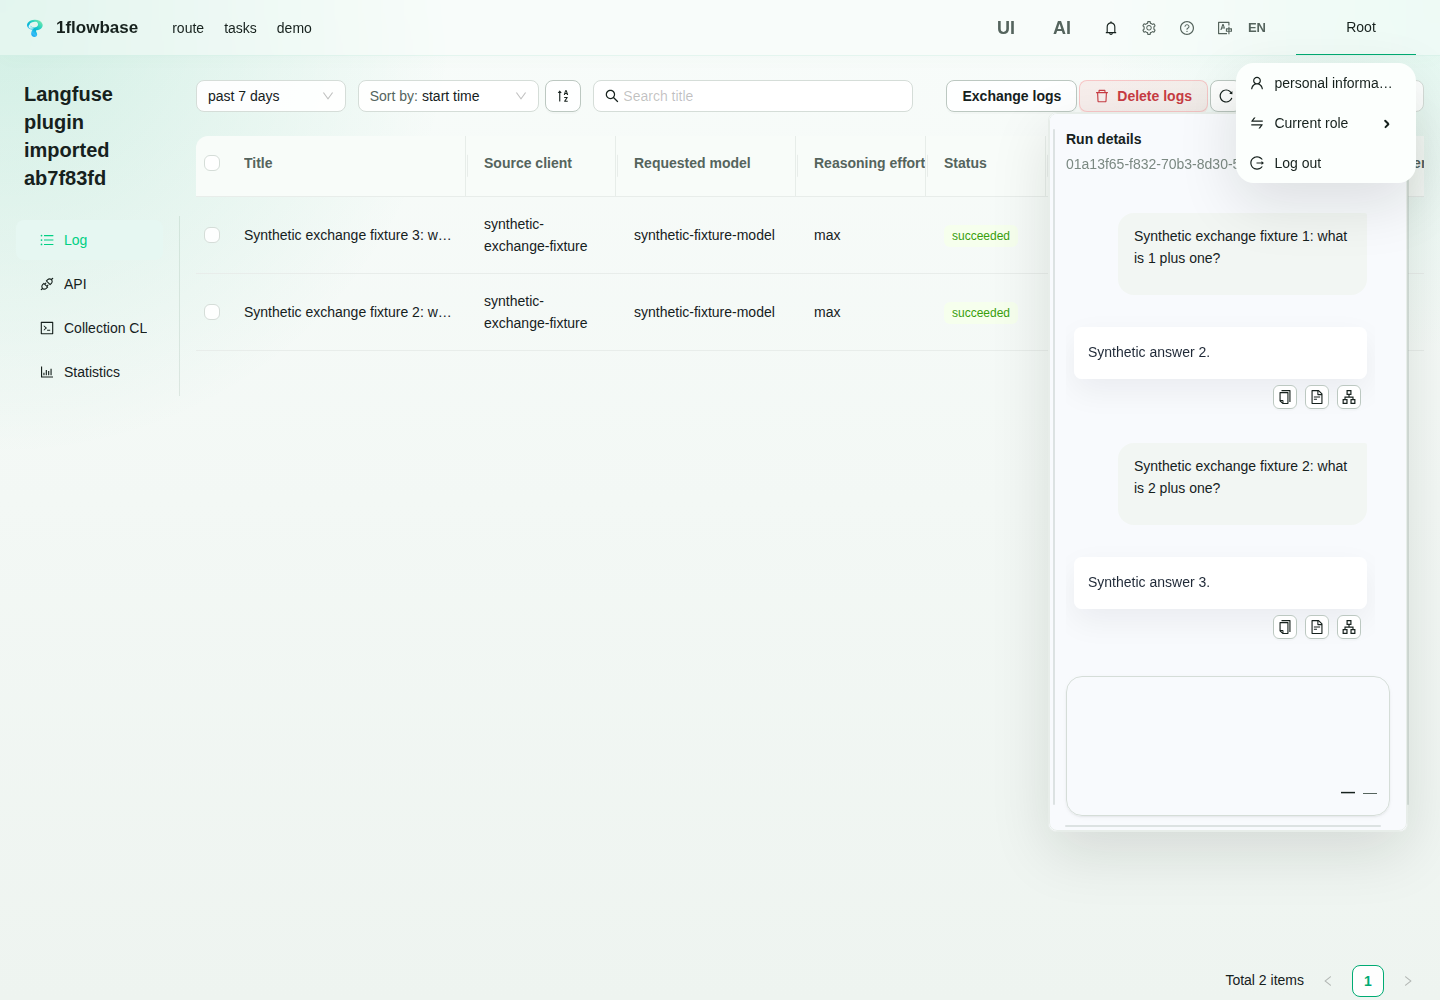Image resolution: width=1440 pixels, height=1000 pixels.
Task: Switch language via EN selector
Action: (x=1257, y=28)
